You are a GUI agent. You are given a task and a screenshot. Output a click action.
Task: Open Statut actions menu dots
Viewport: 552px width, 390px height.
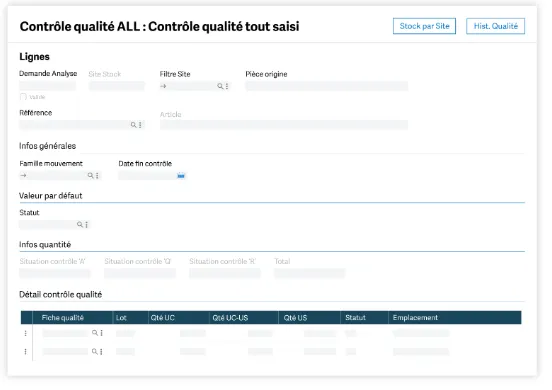(x=87, y=225)
